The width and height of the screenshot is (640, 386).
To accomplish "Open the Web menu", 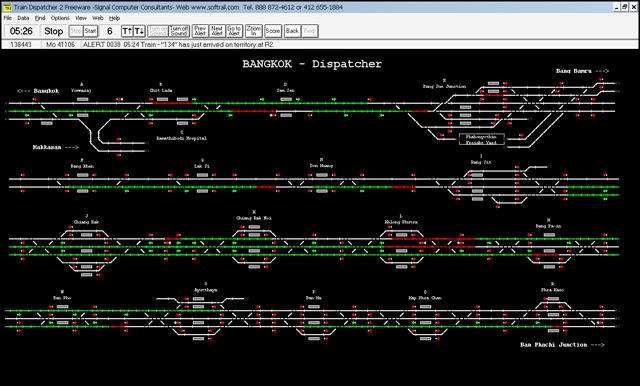I will tap(98, 18).
